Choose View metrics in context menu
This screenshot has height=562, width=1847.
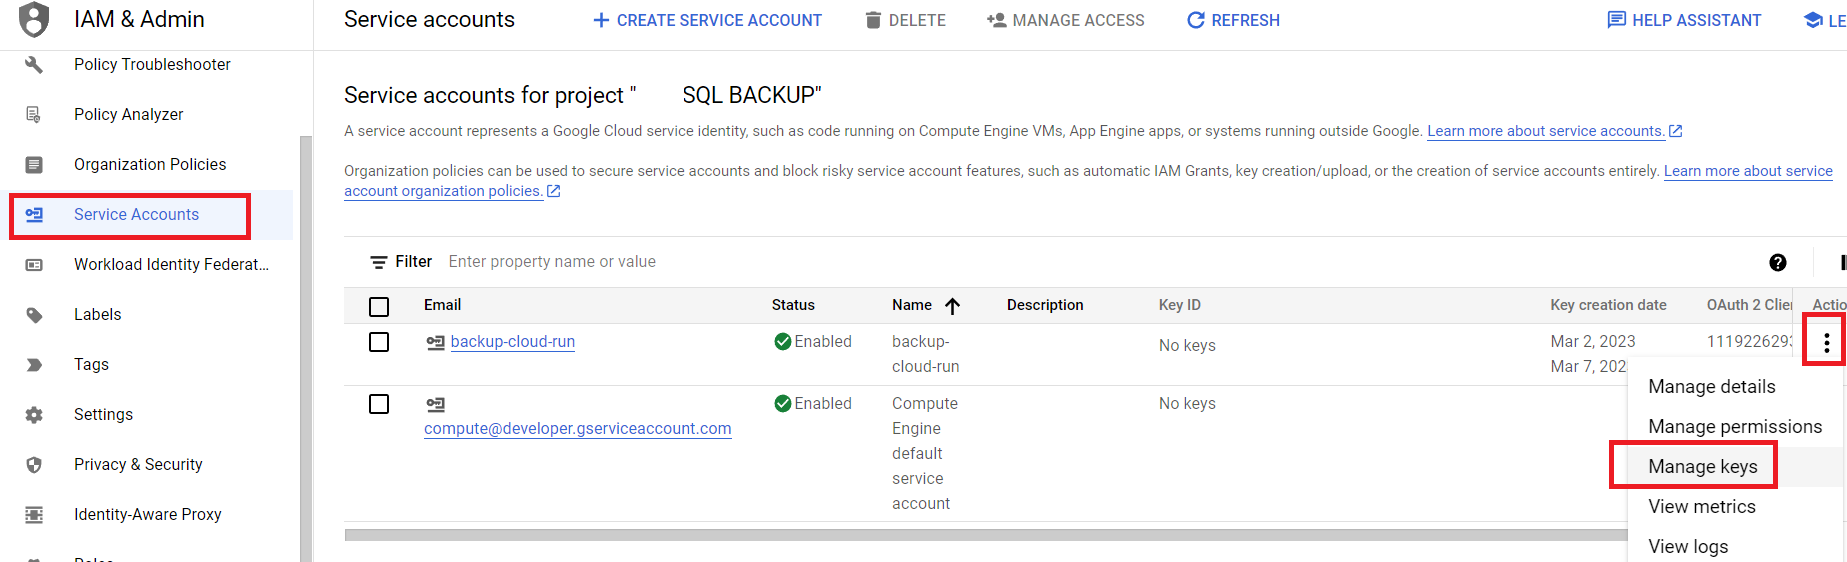(x=1701, y=507)
